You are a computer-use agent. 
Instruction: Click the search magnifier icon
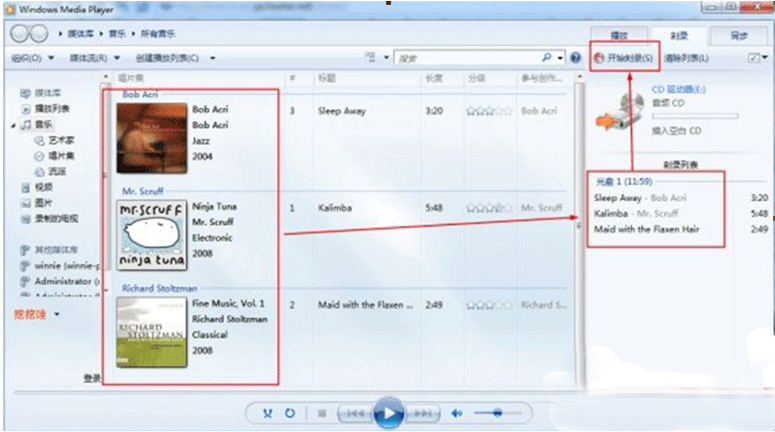click(546, 58)
